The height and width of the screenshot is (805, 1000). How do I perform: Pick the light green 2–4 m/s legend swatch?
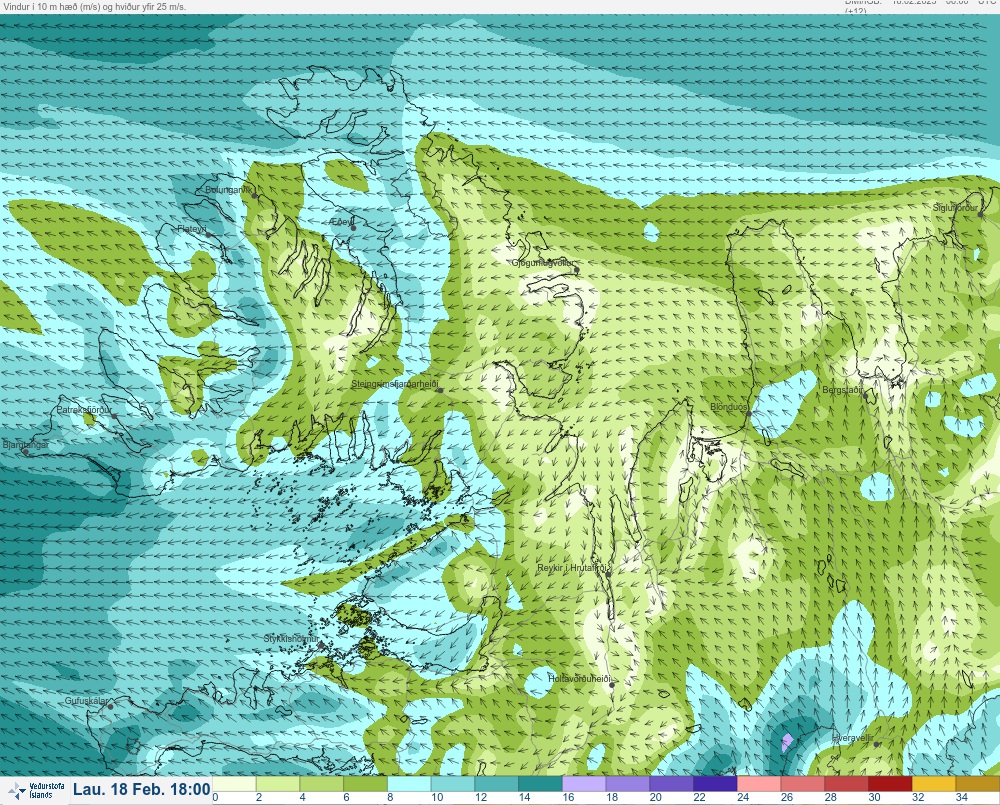[x=277, y=783]
